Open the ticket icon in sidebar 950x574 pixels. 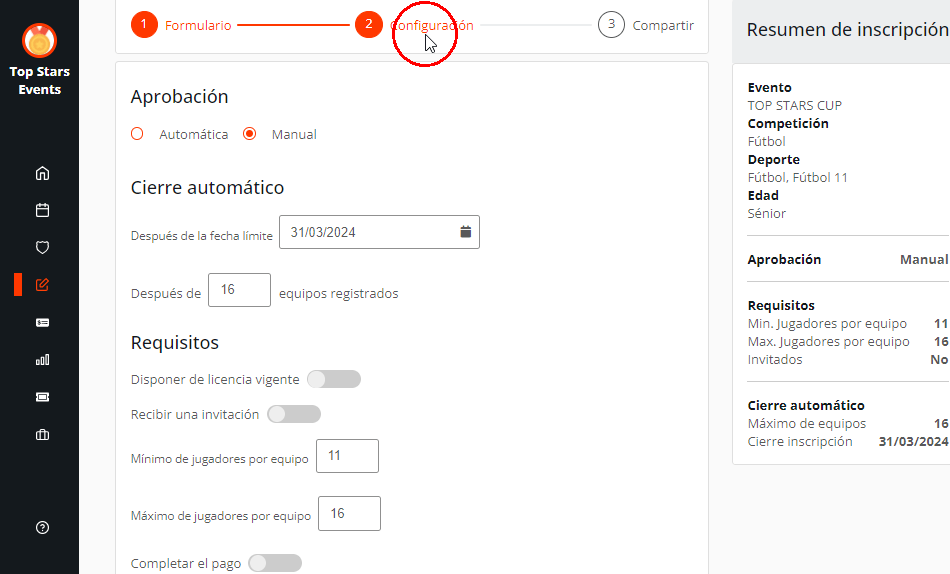pyautogui.click(x=42, y=397)
